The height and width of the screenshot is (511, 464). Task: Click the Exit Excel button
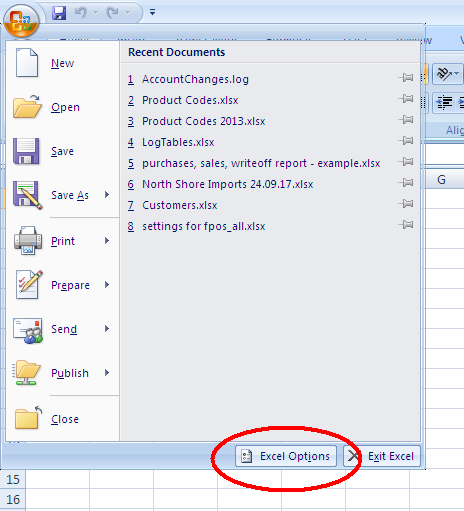click(382, 456)
